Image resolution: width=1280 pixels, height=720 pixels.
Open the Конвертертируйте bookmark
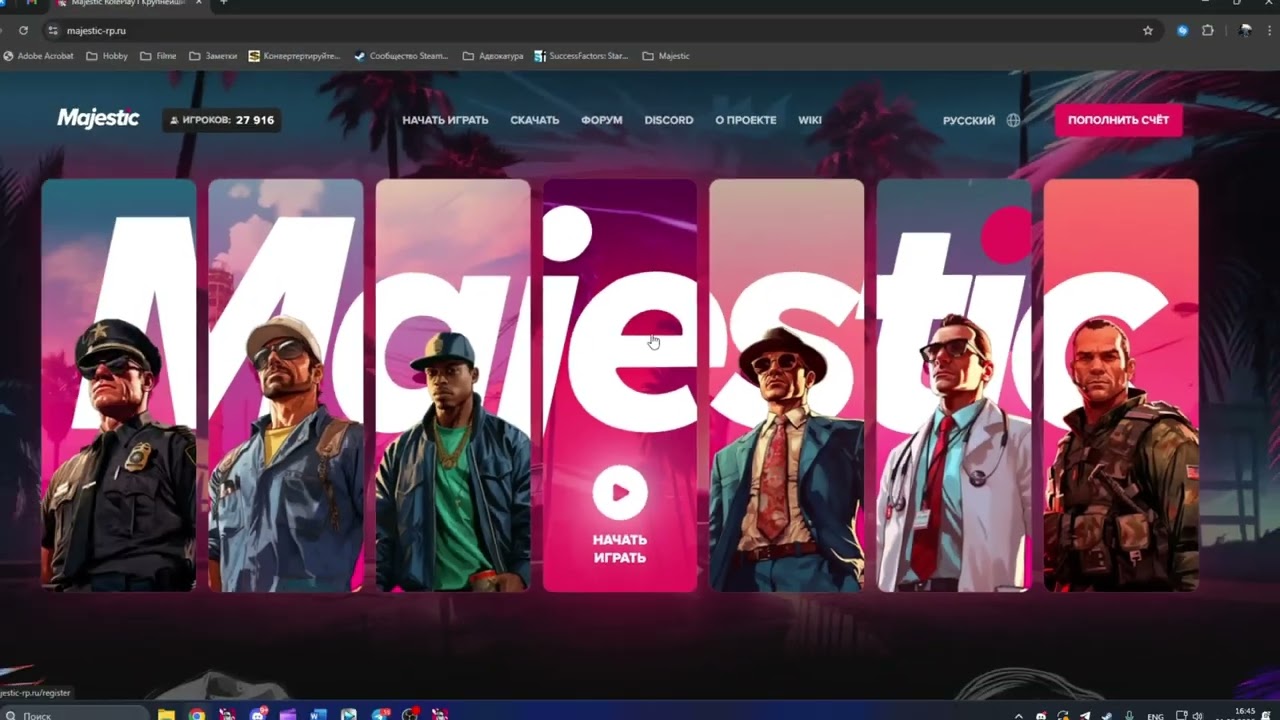pos(295,56)
